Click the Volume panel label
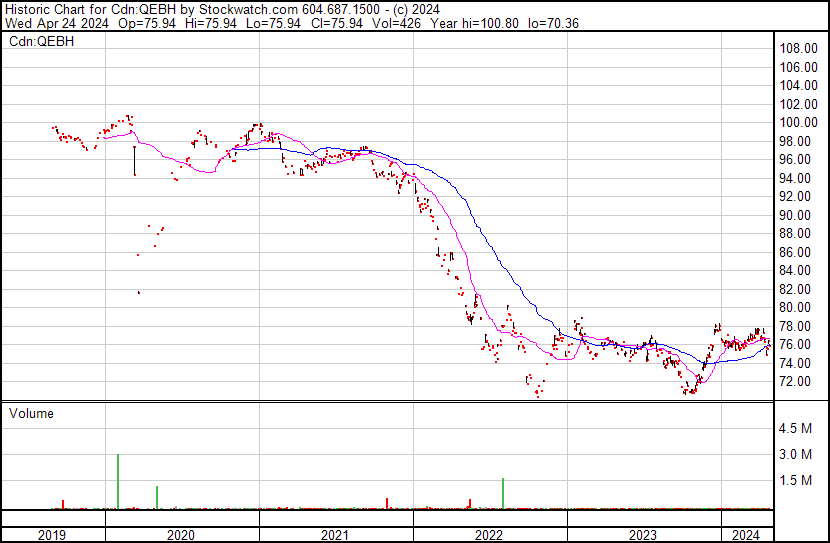This screenshot has height=543, width=830. 31,413
